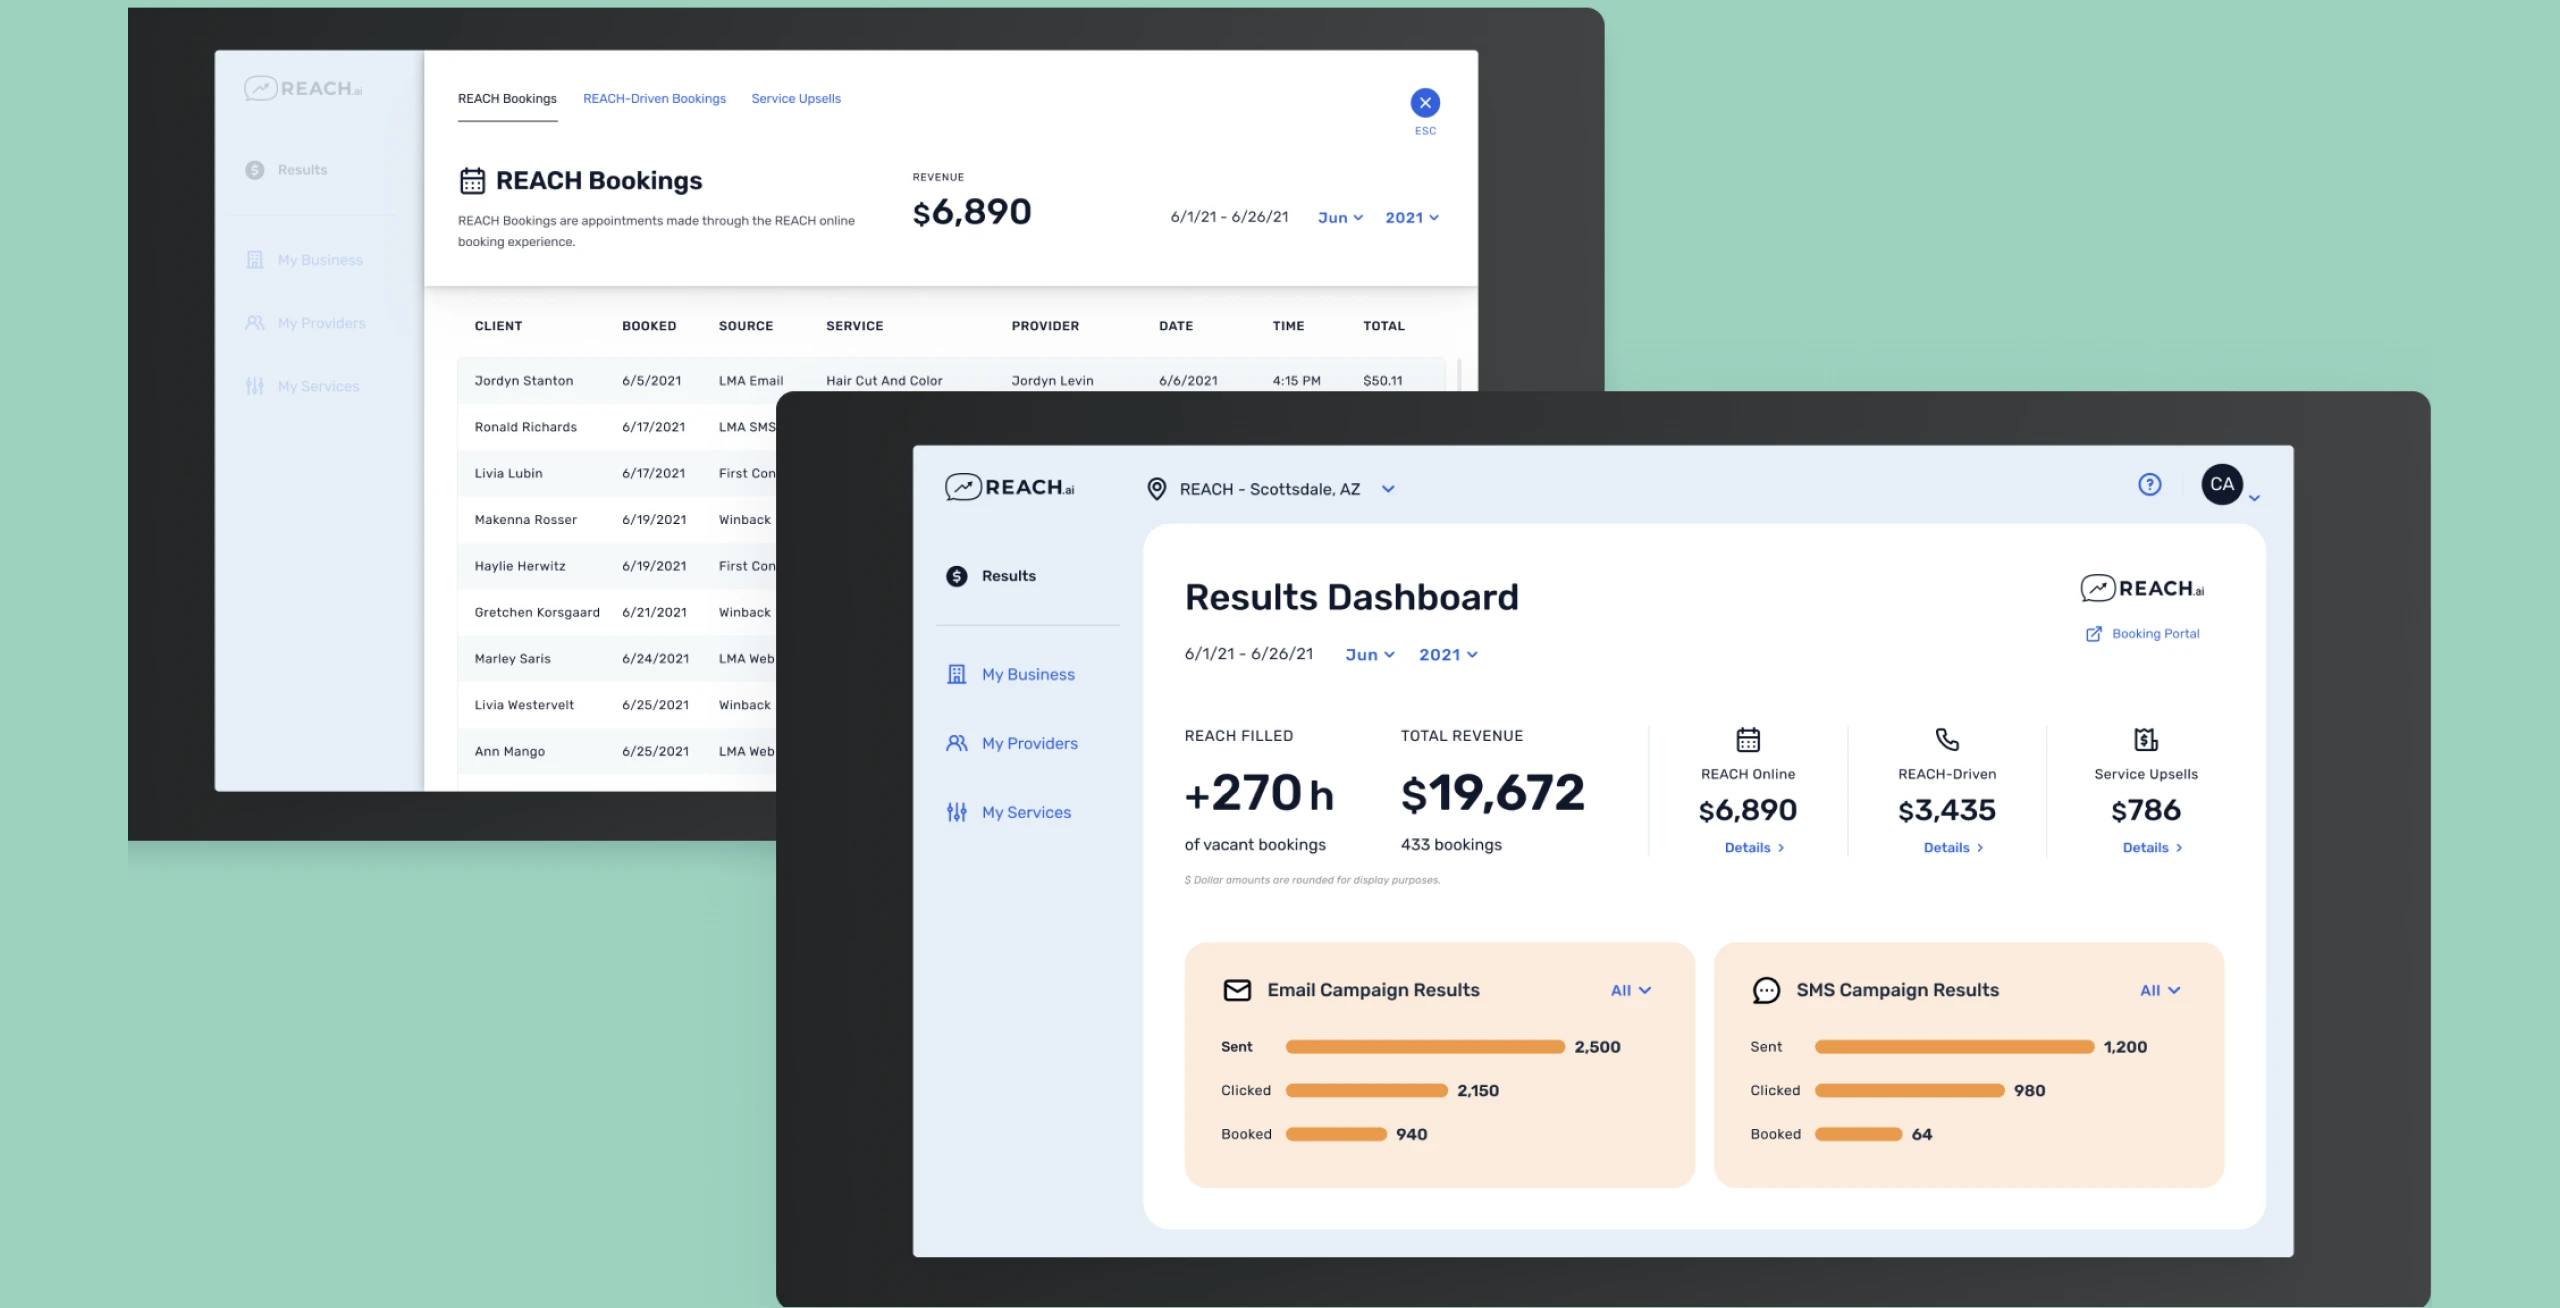Click the My Services sliders icon in dashboard
This screenshot has width=2560, height=1308.
[957, 812]
